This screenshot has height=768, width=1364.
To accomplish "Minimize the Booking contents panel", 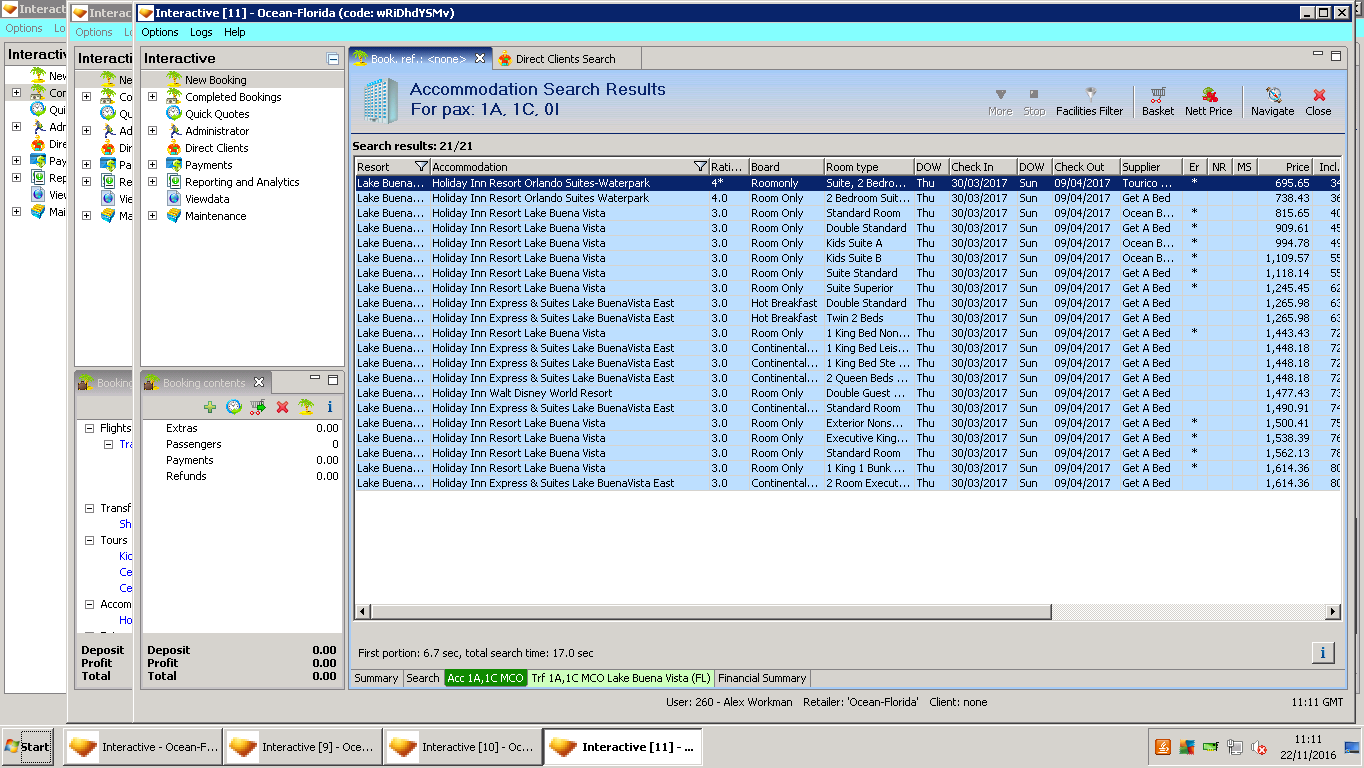I will click(x=315, y=380).
